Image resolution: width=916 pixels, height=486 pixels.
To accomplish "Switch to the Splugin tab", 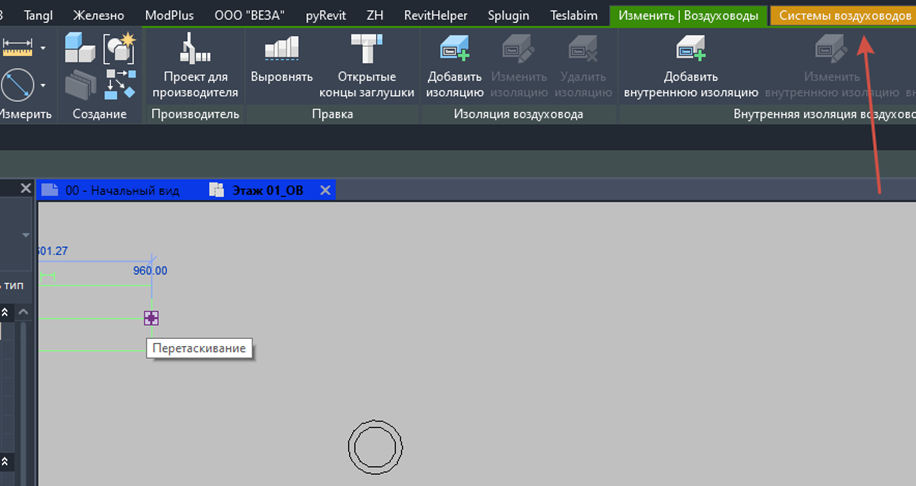I will click(x=508, y=15).
